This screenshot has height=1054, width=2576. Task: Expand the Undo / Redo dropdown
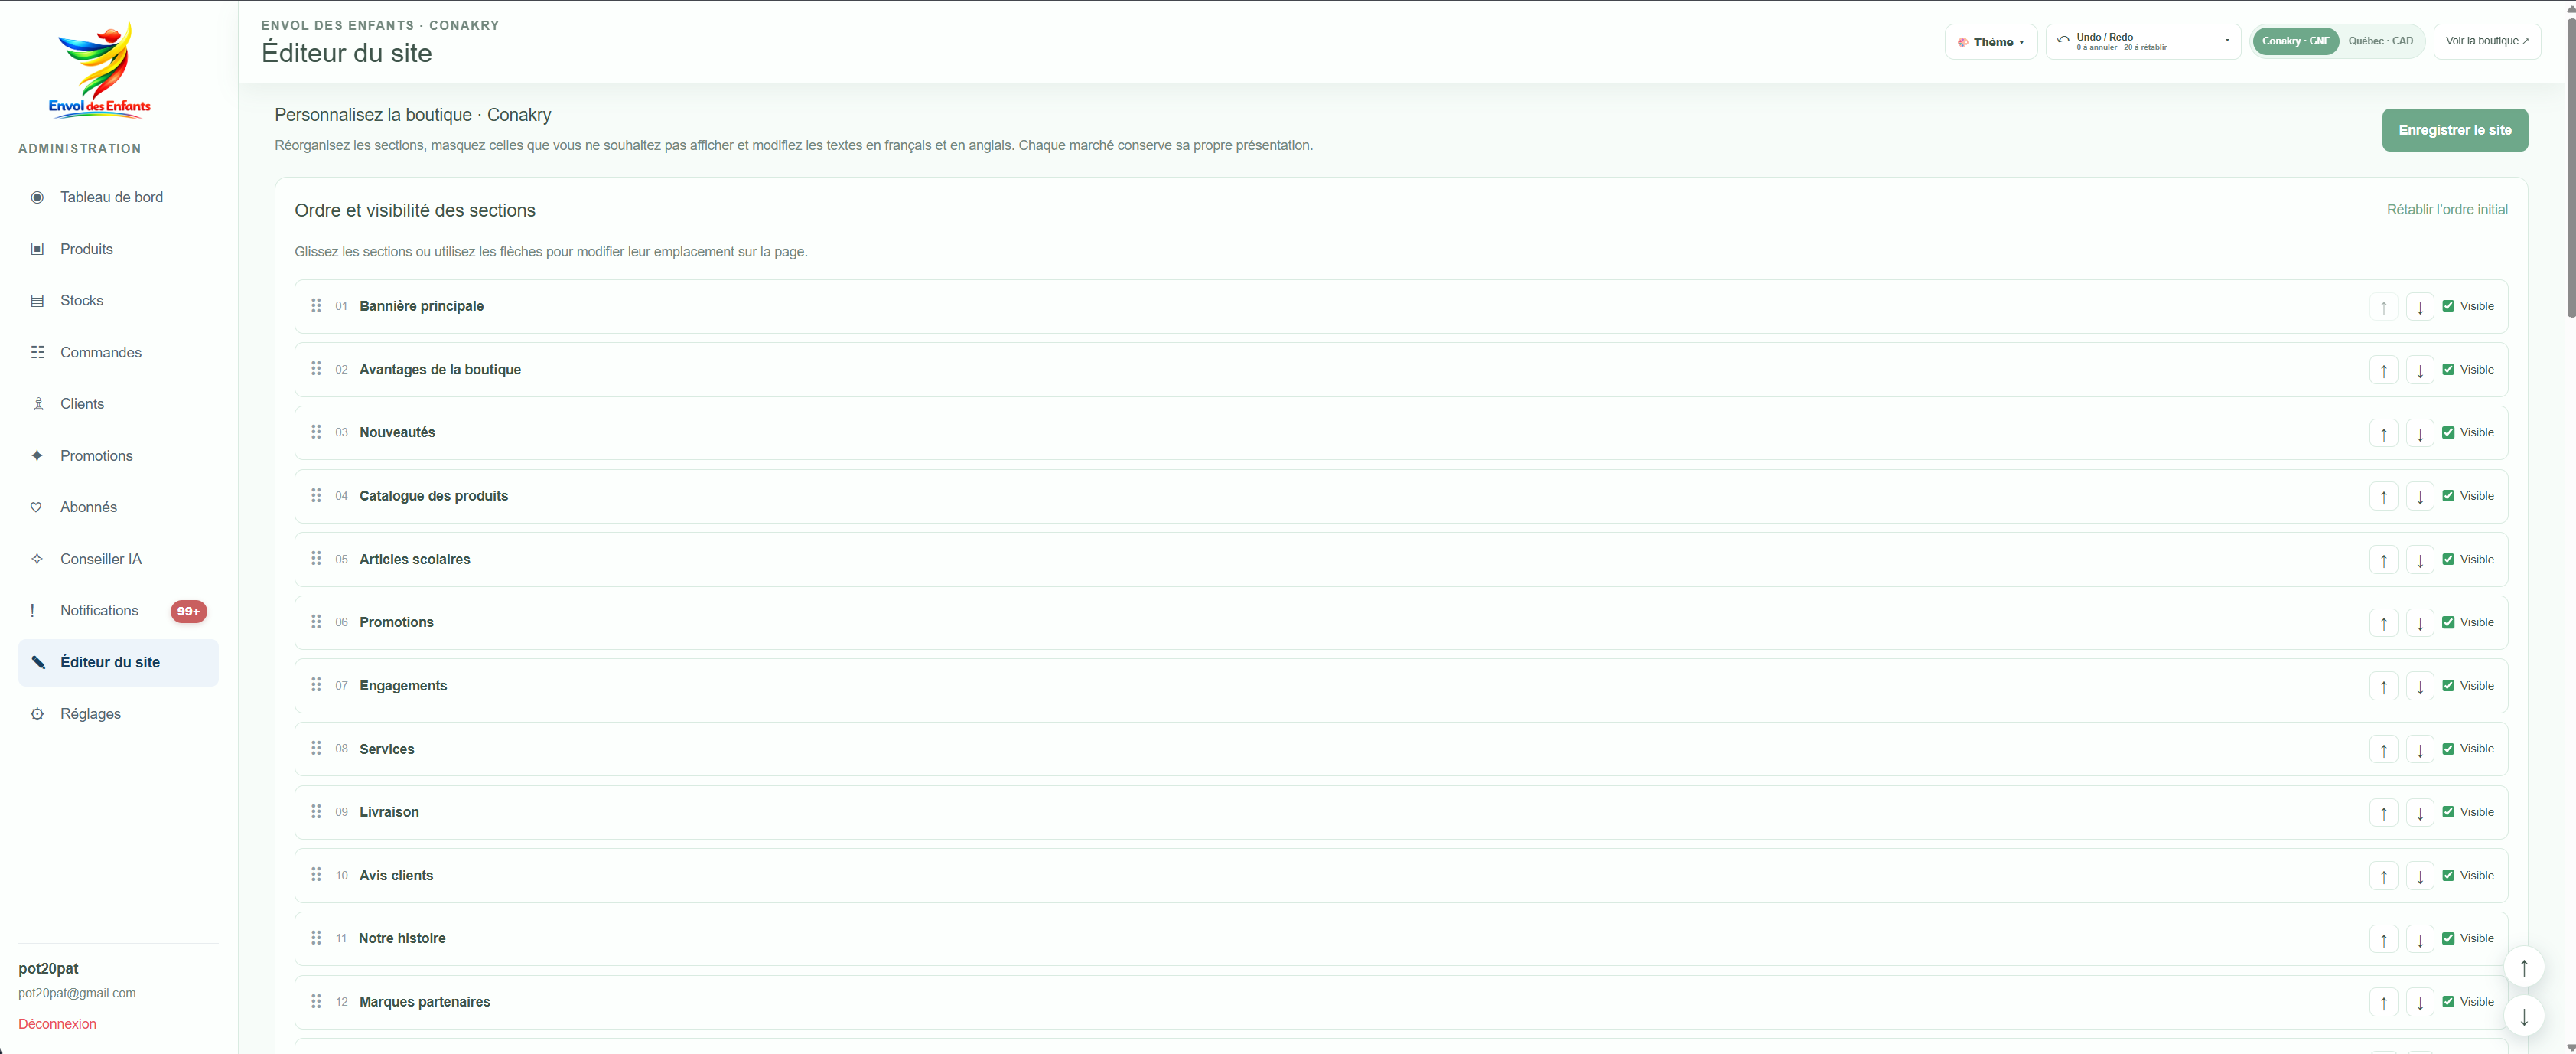[2143, 42]
